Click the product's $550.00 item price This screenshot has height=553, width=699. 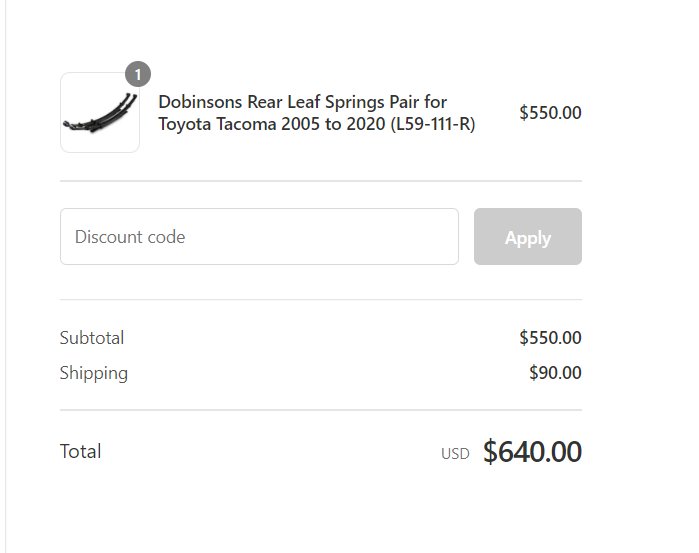pos(550,112)
